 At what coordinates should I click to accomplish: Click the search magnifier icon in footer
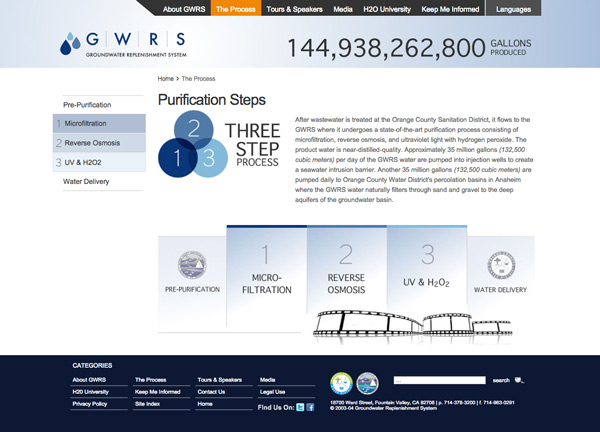[519, 380]
